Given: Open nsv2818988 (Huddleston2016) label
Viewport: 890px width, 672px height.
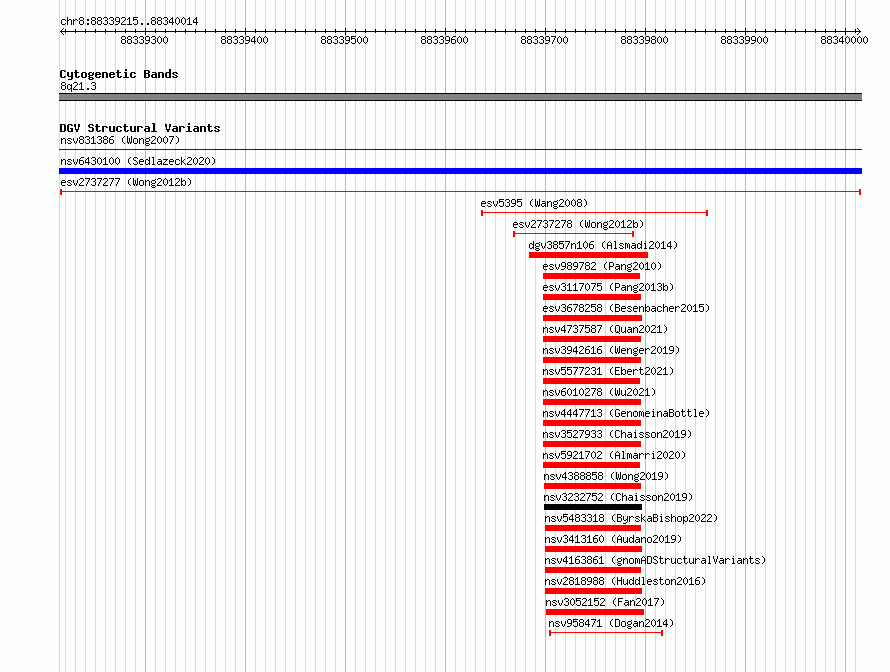Looking at the screenshot, I should tap(625, 581).
